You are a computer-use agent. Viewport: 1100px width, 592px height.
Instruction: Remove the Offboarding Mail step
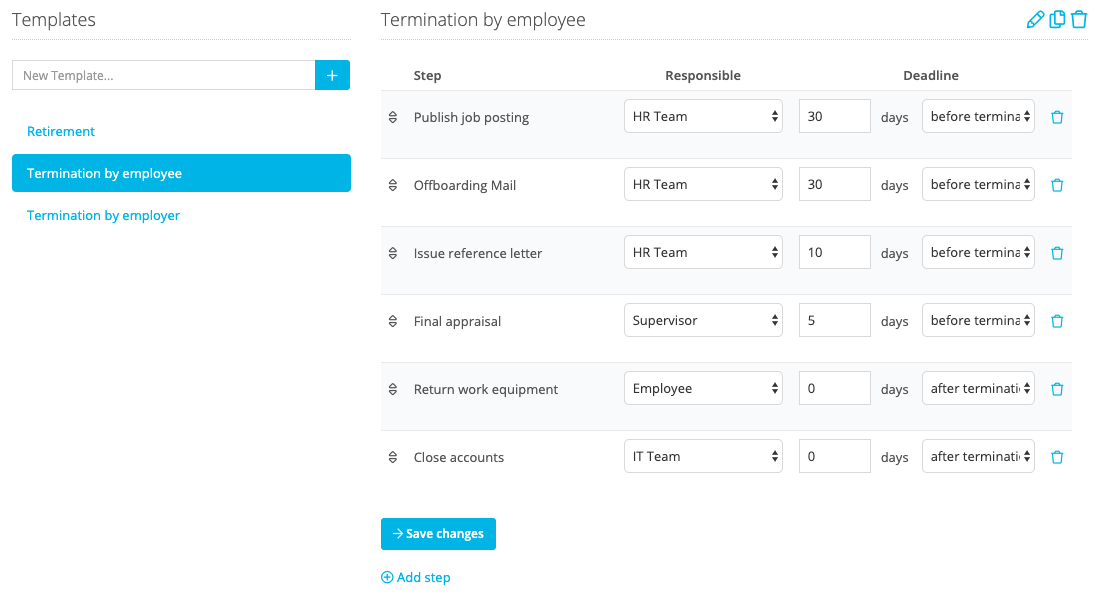point(1057,184)
